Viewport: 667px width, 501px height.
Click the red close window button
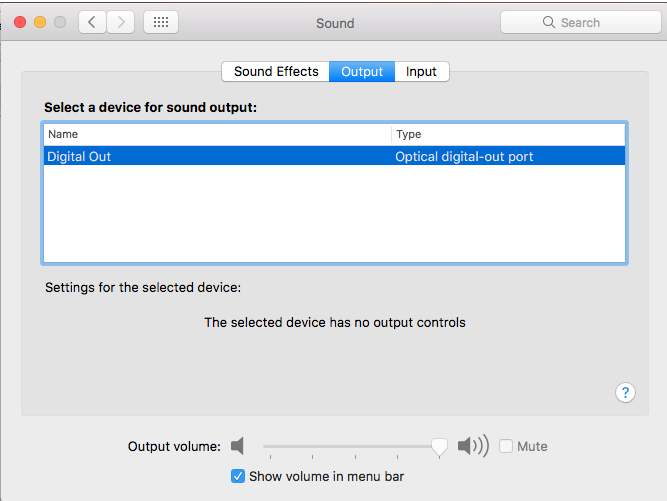coord(20,22)
